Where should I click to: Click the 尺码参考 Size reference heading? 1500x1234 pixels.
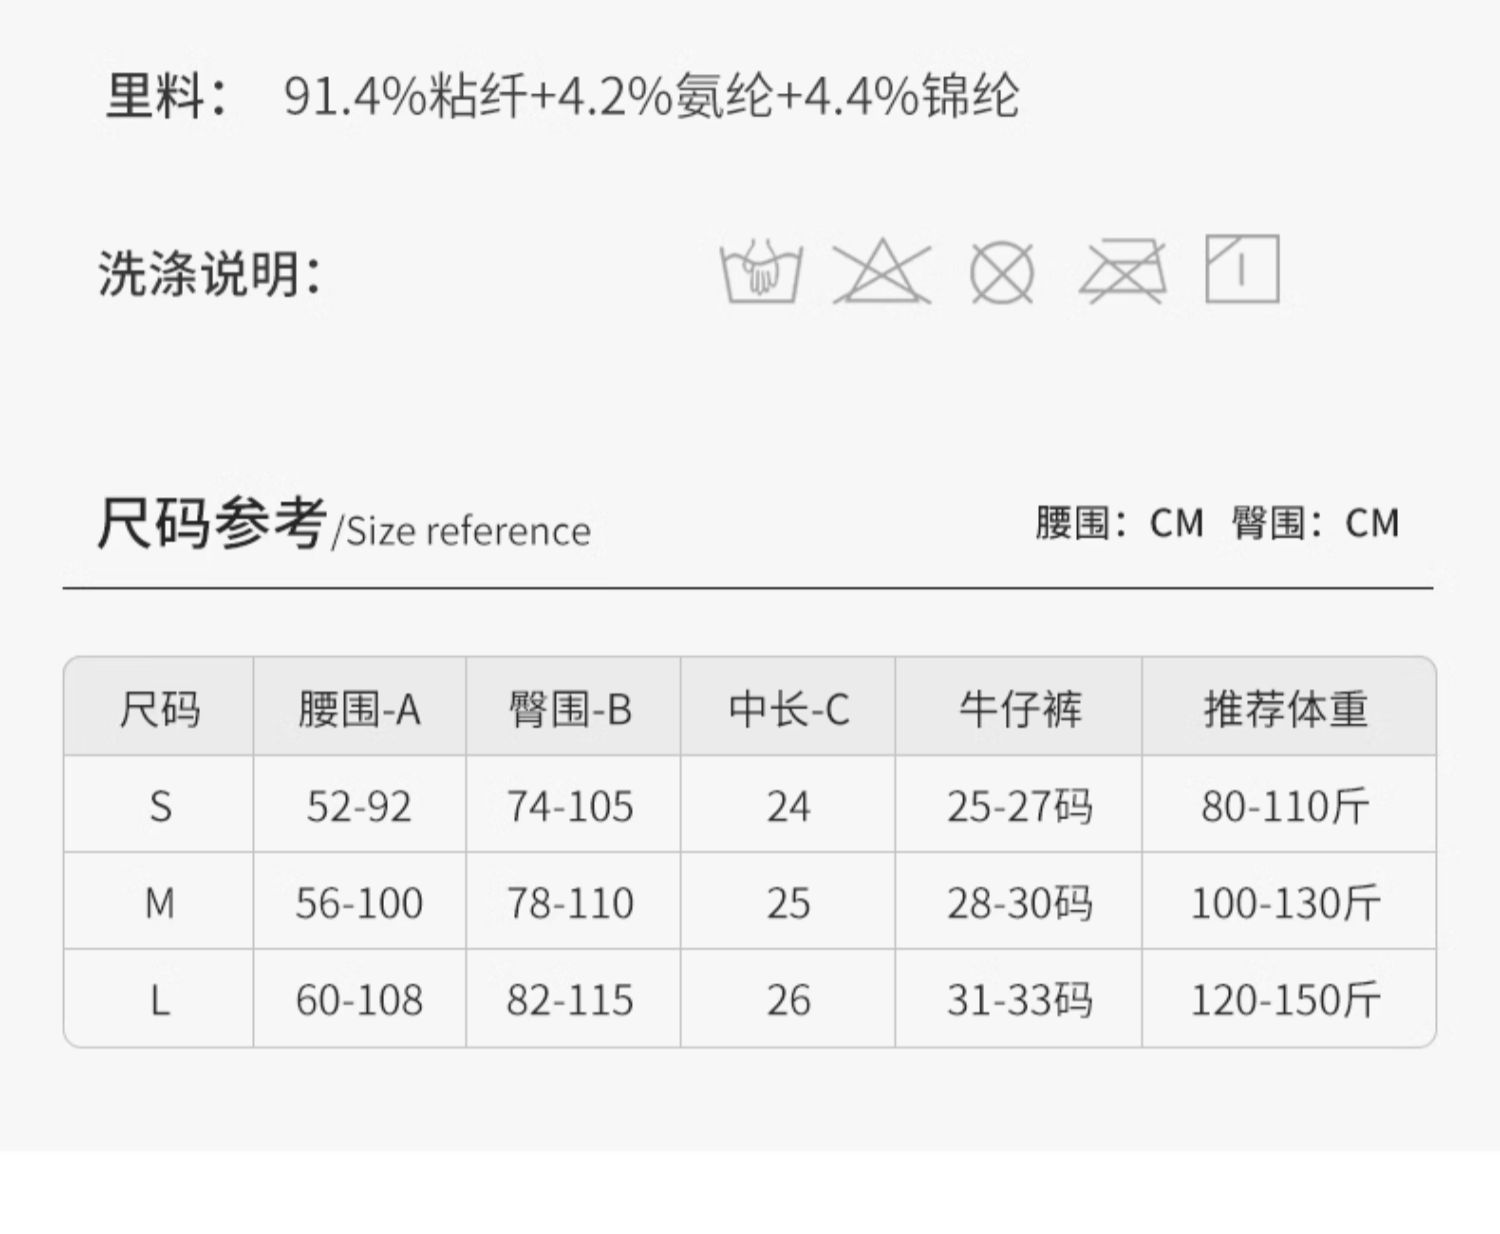(343, 523)
